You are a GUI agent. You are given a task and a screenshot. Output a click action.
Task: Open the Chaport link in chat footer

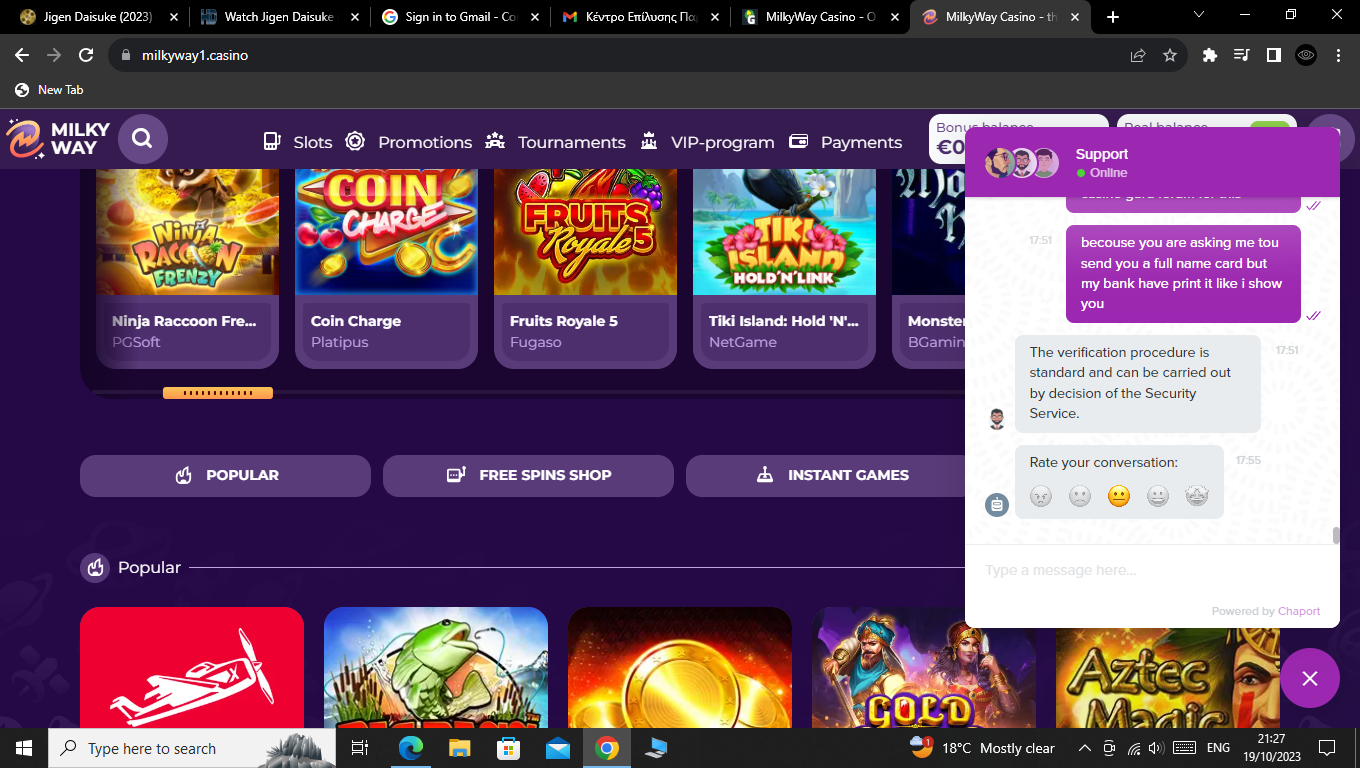(x=1299, y=611)
